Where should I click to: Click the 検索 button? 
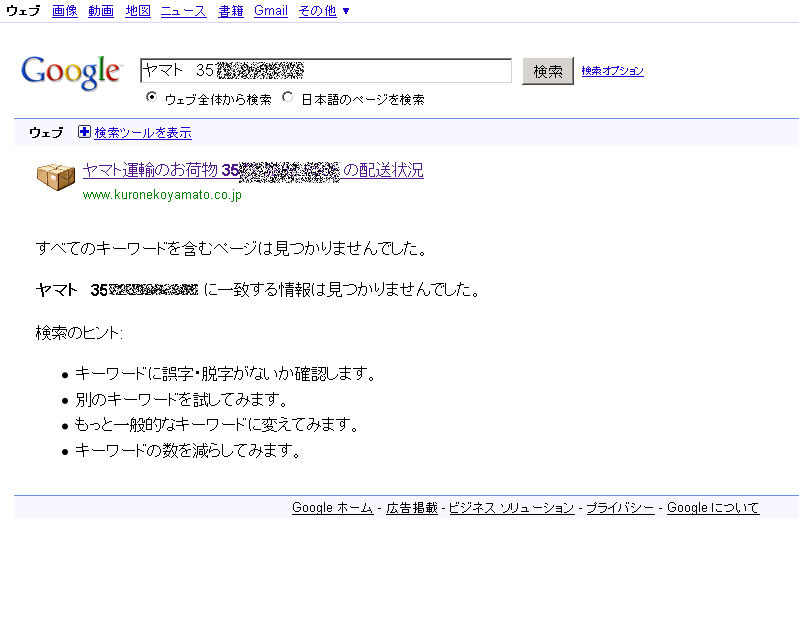click(548, 71)
